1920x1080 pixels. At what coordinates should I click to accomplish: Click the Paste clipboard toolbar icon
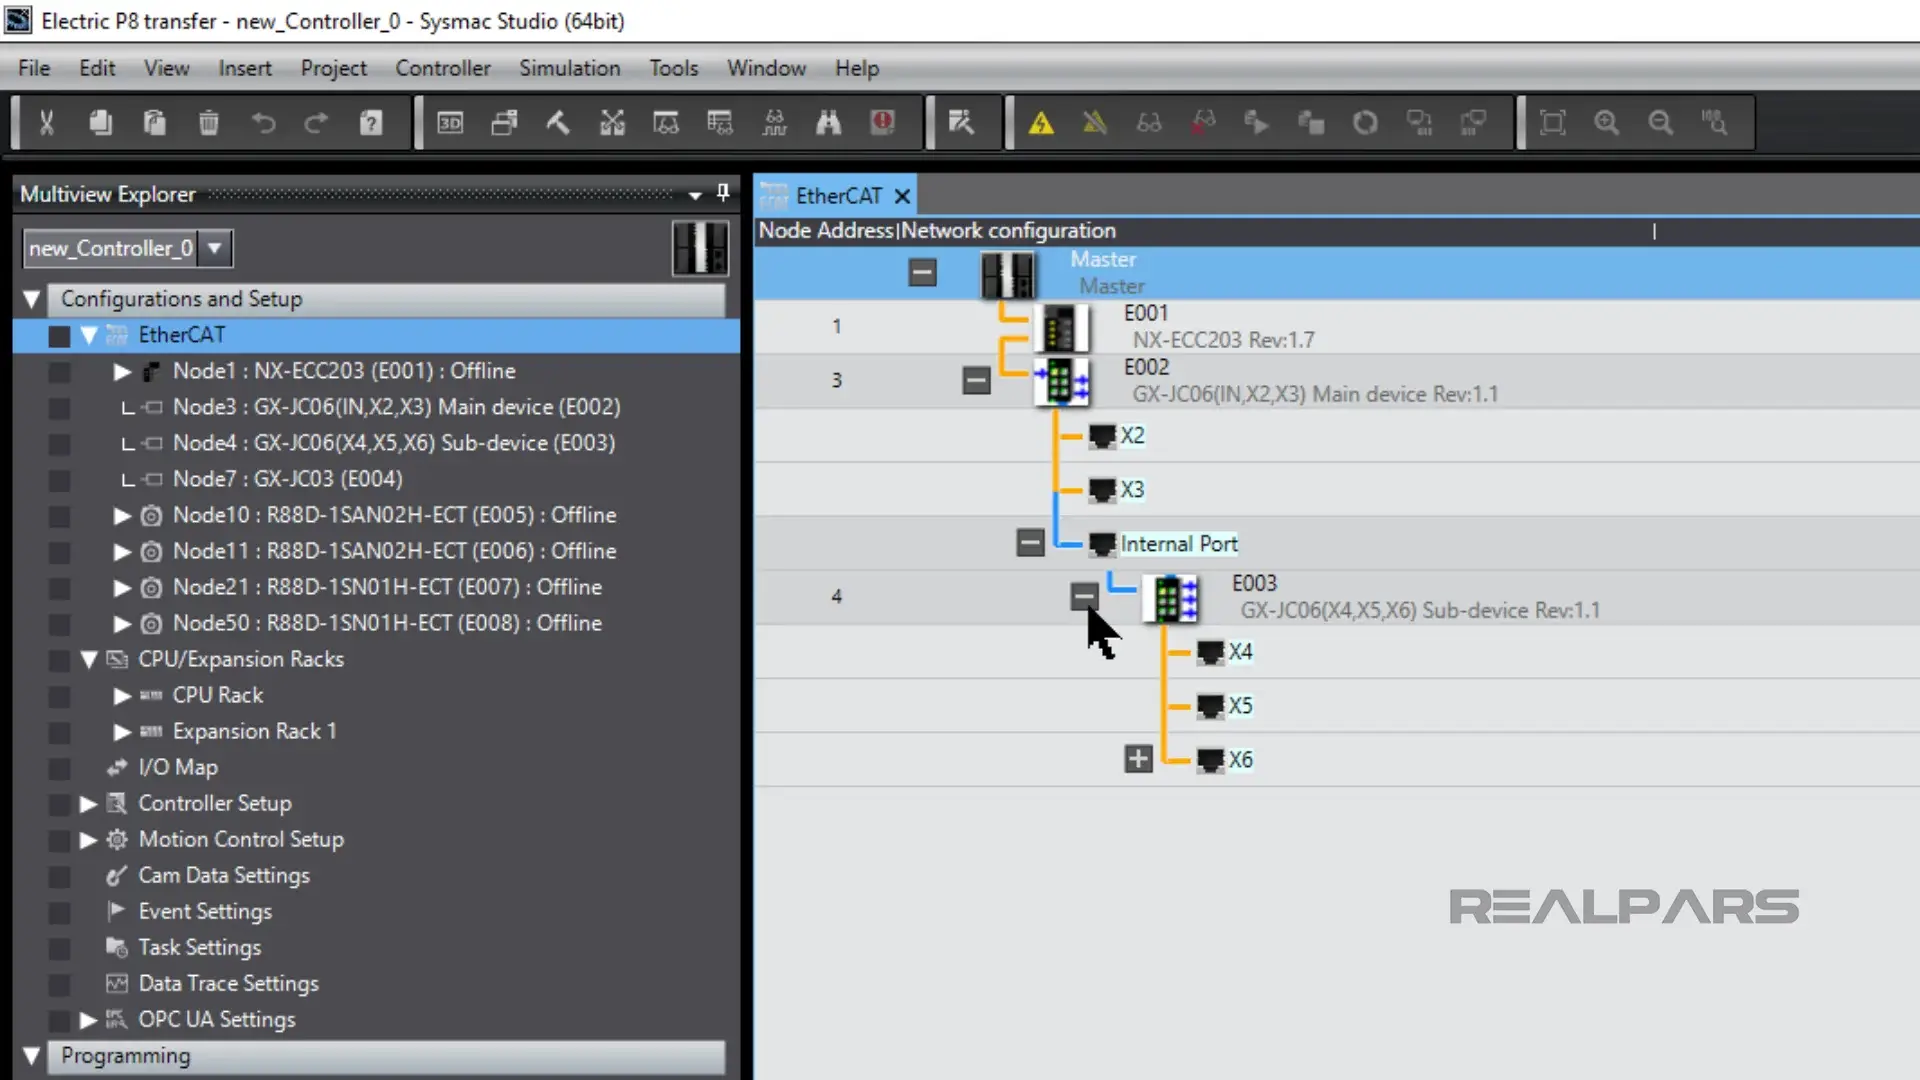point(154,123)
